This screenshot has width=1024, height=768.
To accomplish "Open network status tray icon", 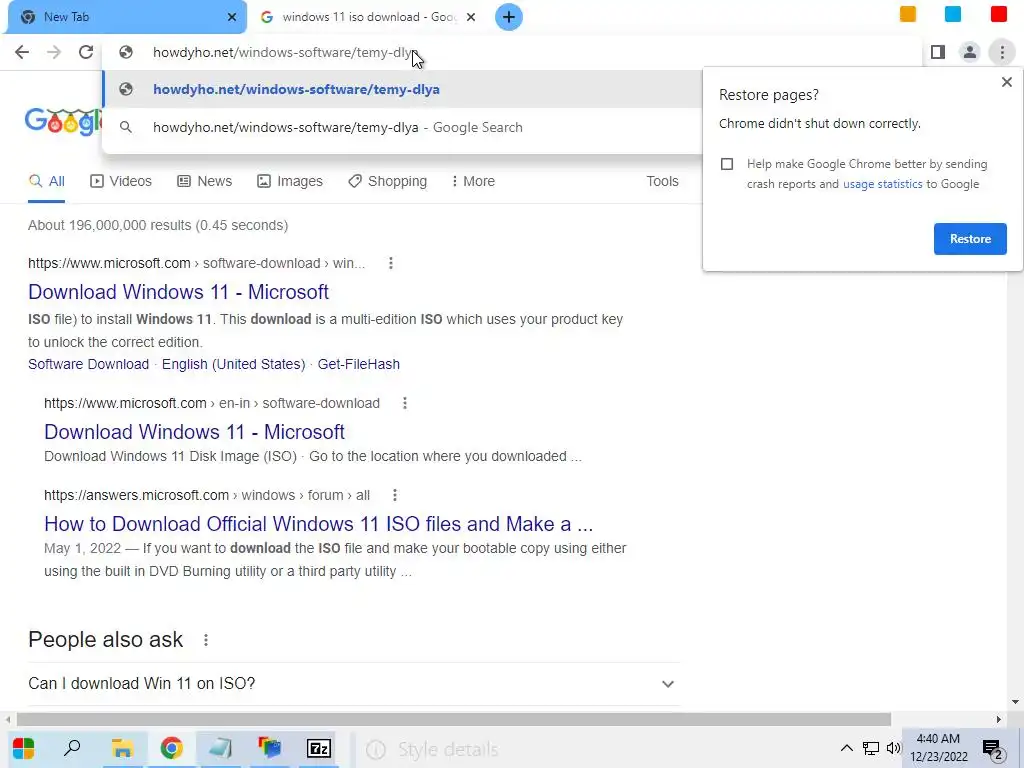I will pos(871,748).
